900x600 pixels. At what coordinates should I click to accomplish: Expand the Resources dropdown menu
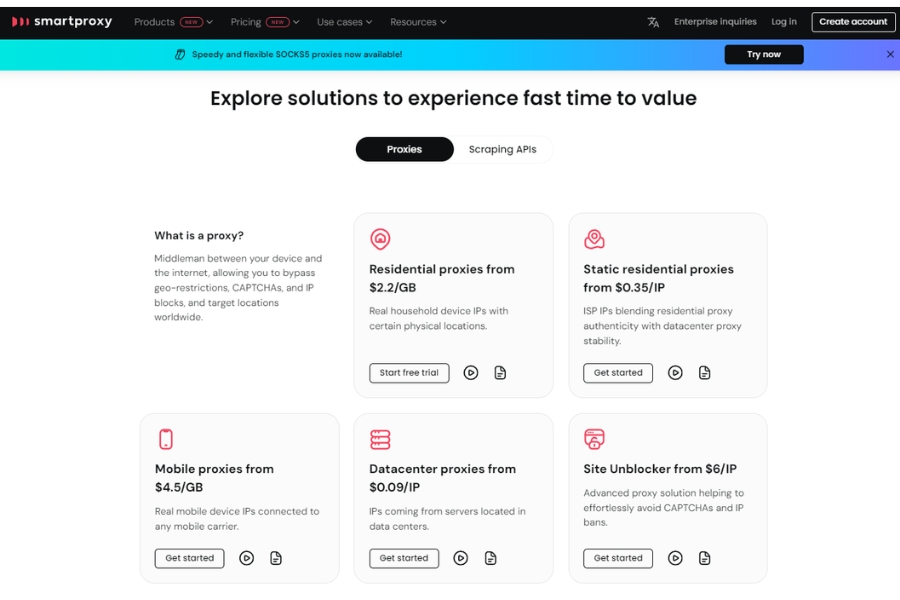pyautogui.click(x=418, y=22)
